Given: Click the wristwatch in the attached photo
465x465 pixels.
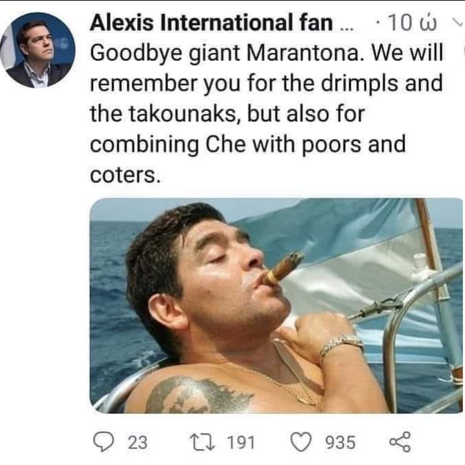Looking at the screenshot, I should pyautogui.click(x=341, y=344).
